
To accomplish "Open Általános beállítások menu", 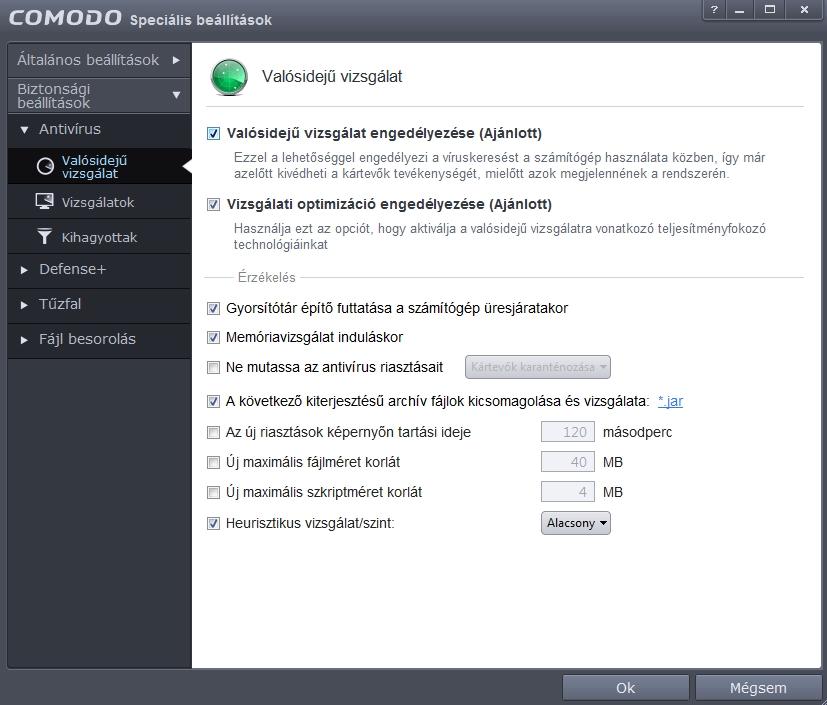I will point(99,60).
